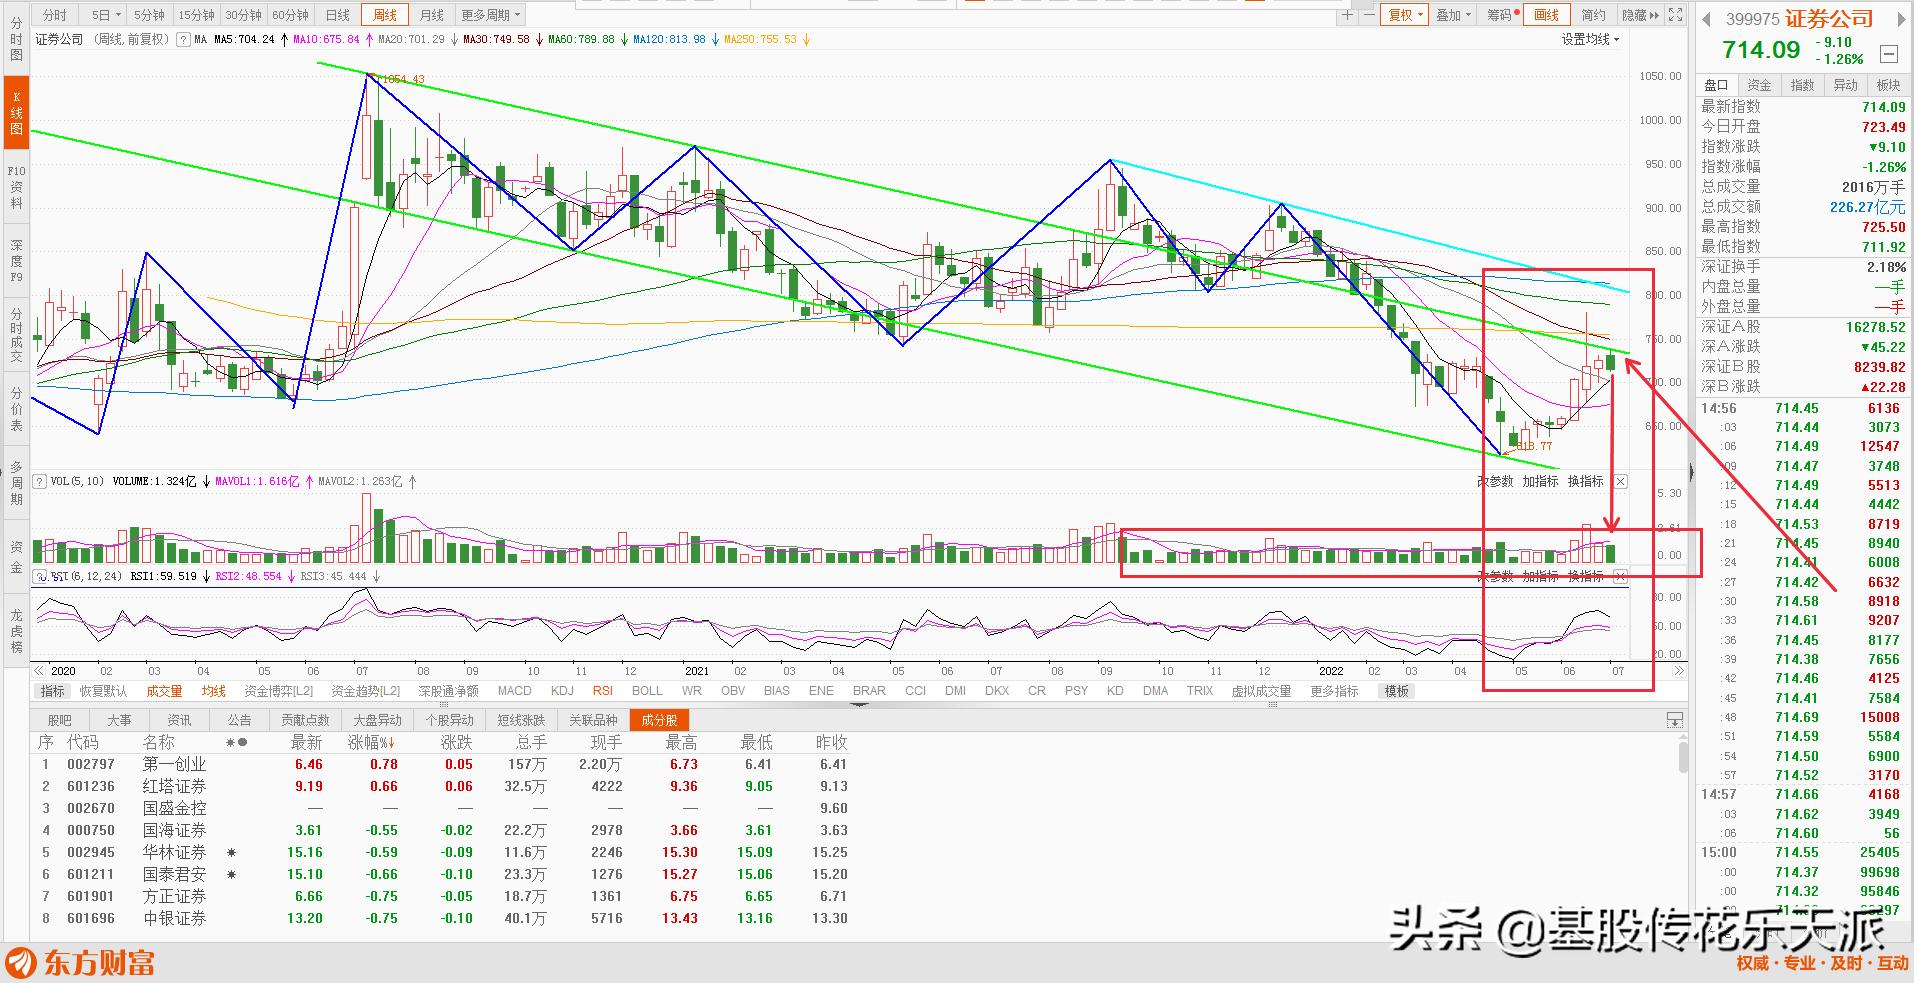The image size is (1914, 983).
Task: Toggle the 均线 moving average overlay
Action: (213, 691)
